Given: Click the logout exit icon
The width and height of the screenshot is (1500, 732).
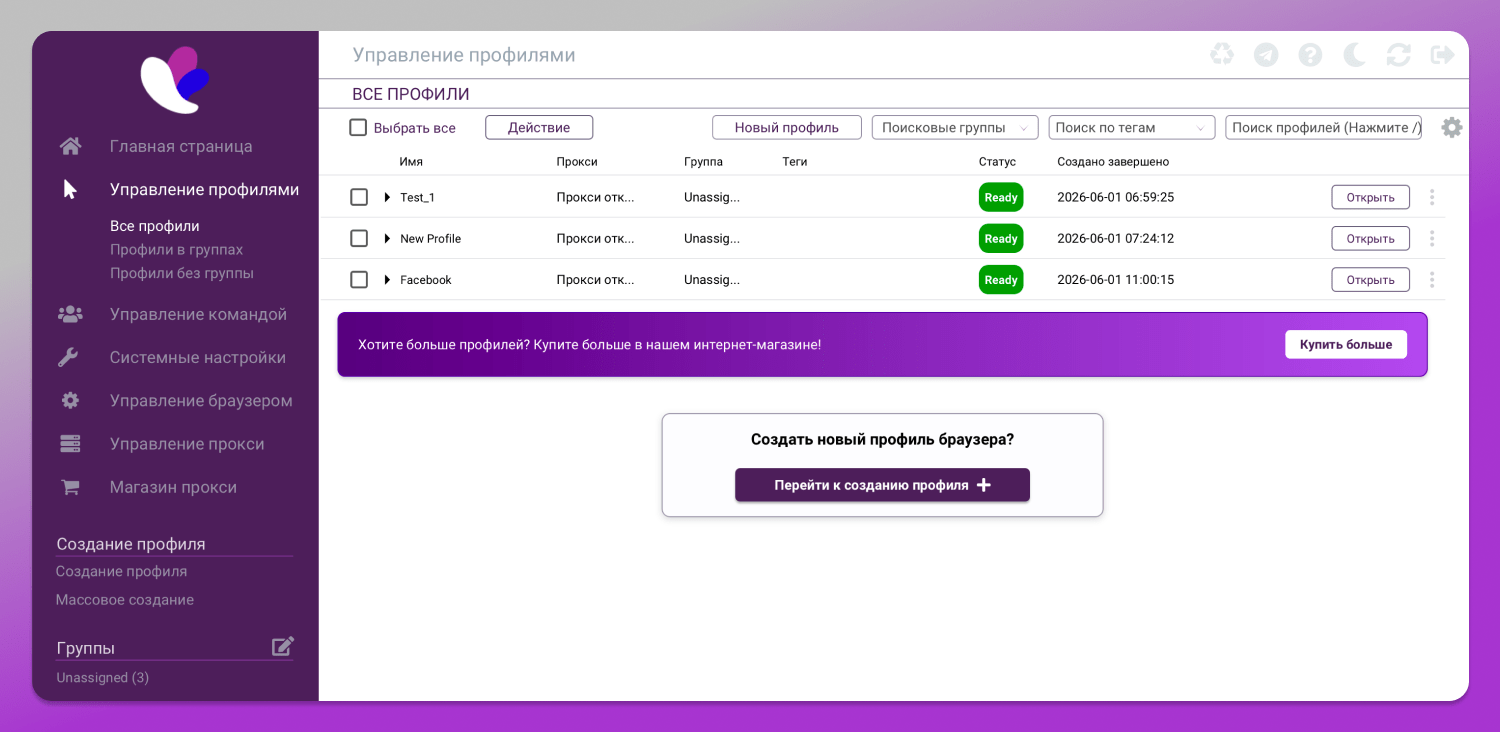Looking at the screenshot, I should 1442,55.
